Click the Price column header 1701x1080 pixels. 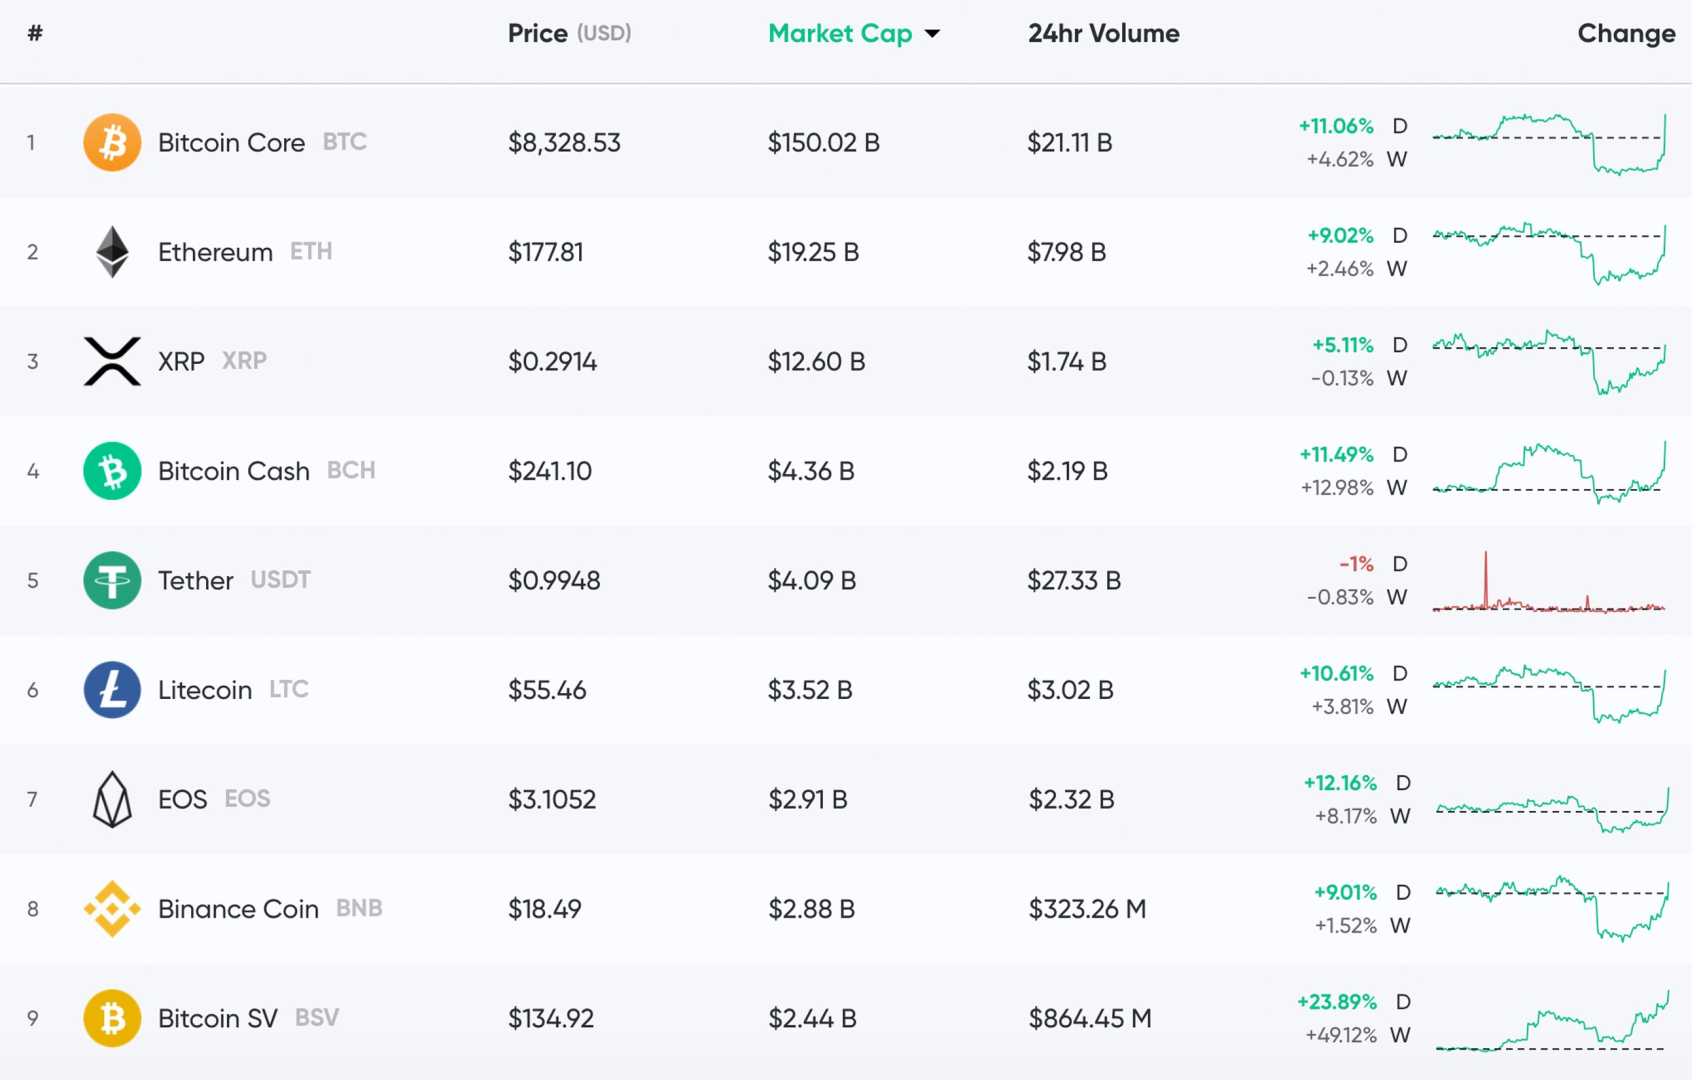(538, 33)
